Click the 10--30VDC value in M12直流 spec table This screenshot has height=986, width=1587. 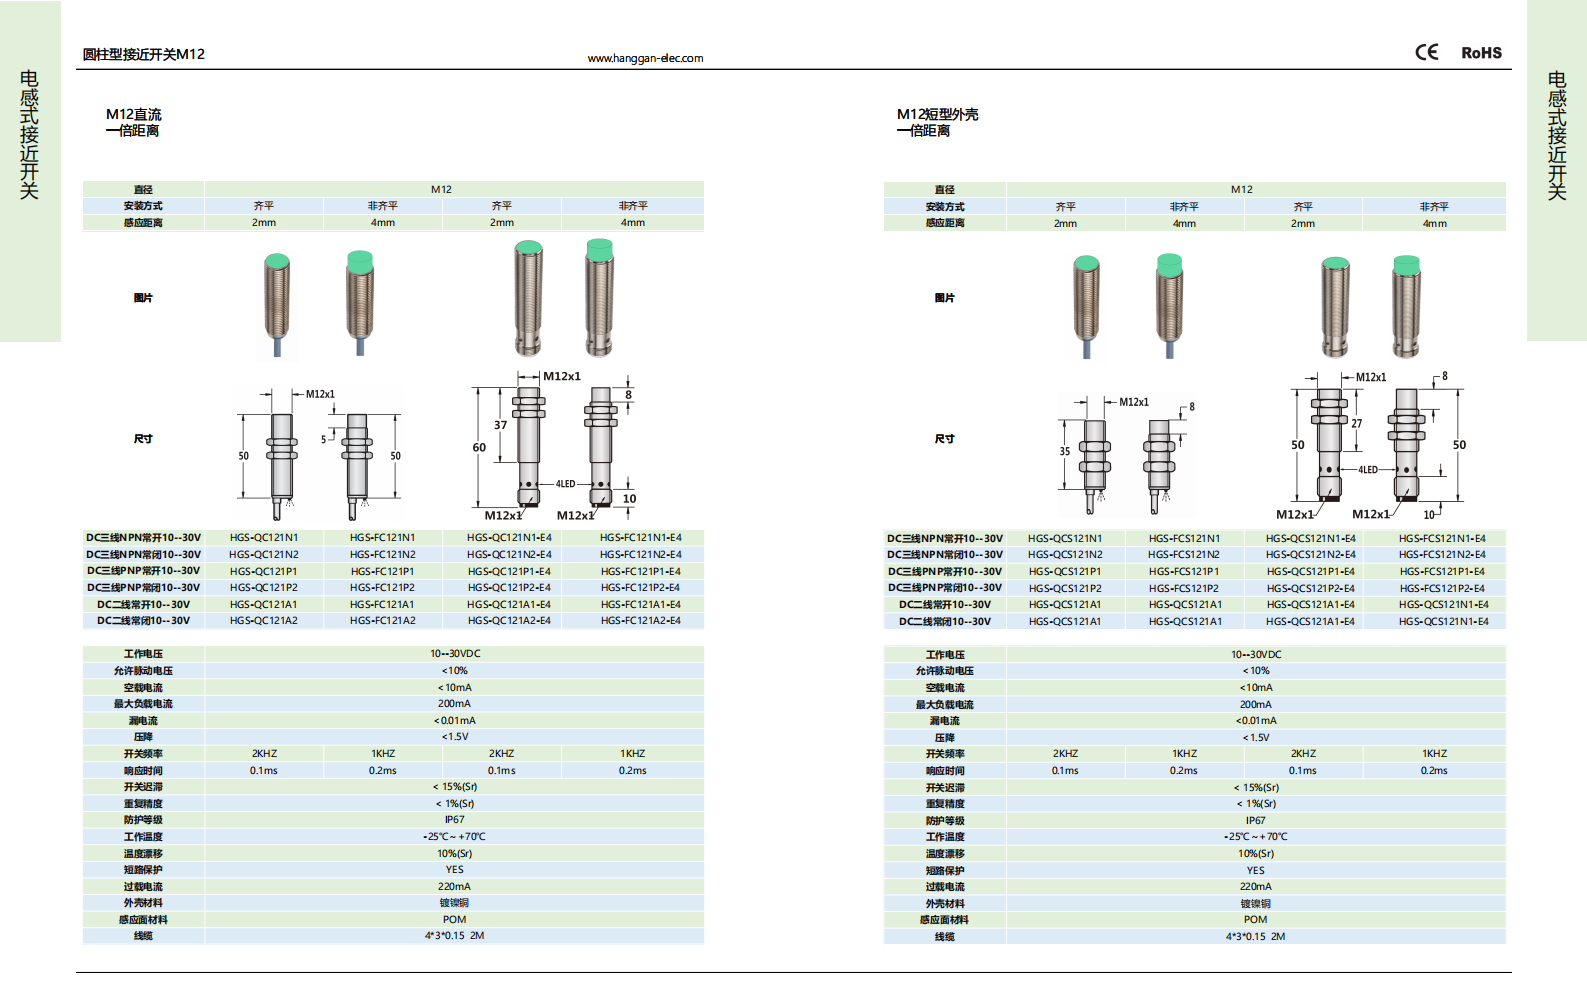pyautogui.click(x=455, y=654)
